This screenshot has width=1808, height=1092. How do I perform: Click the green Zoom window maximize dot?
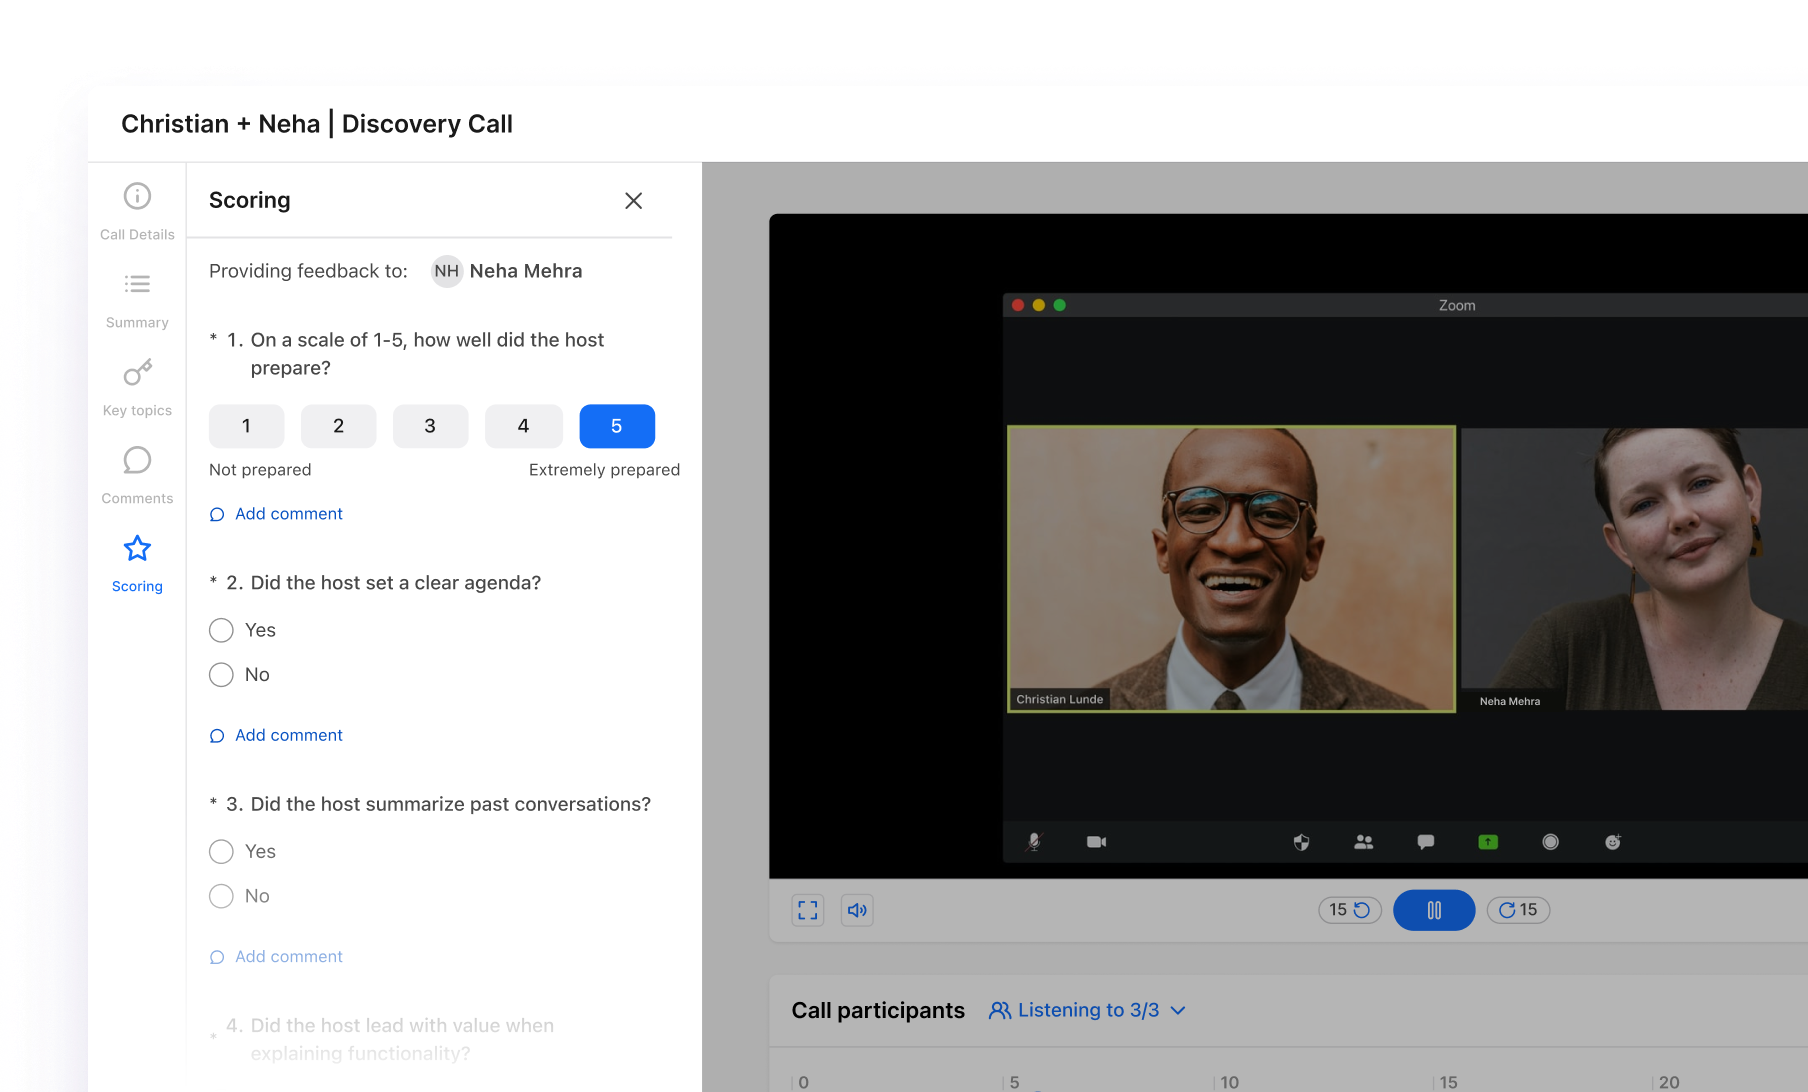pyautogui.click(x=1060, y=305)
